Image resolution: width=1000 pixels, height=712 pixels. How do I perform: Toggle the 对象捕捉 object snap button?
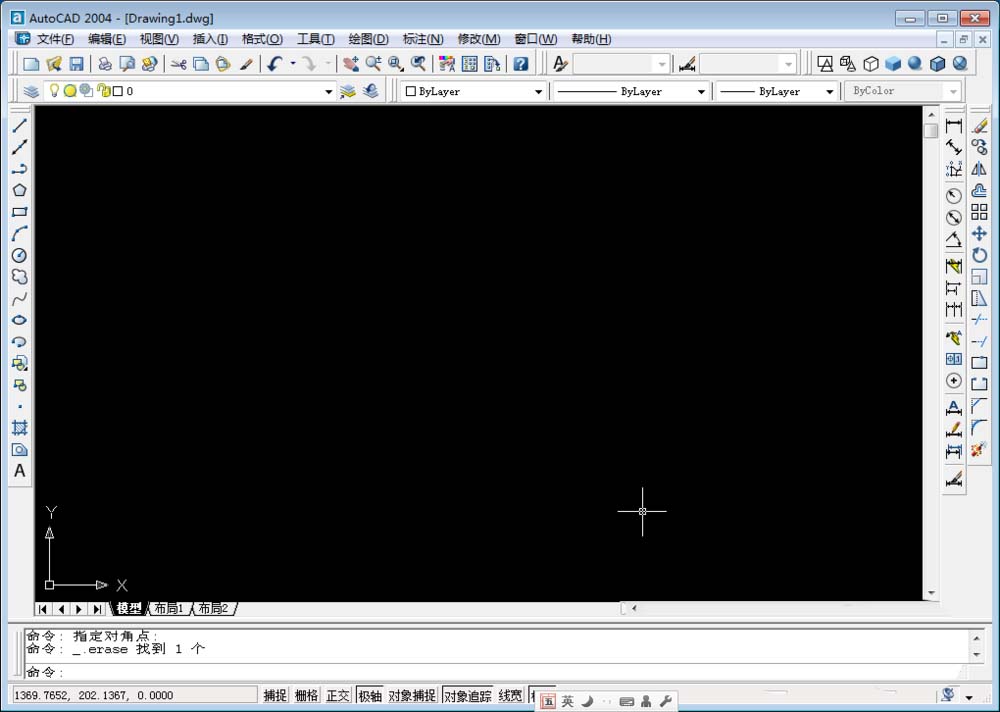(412, 695)
